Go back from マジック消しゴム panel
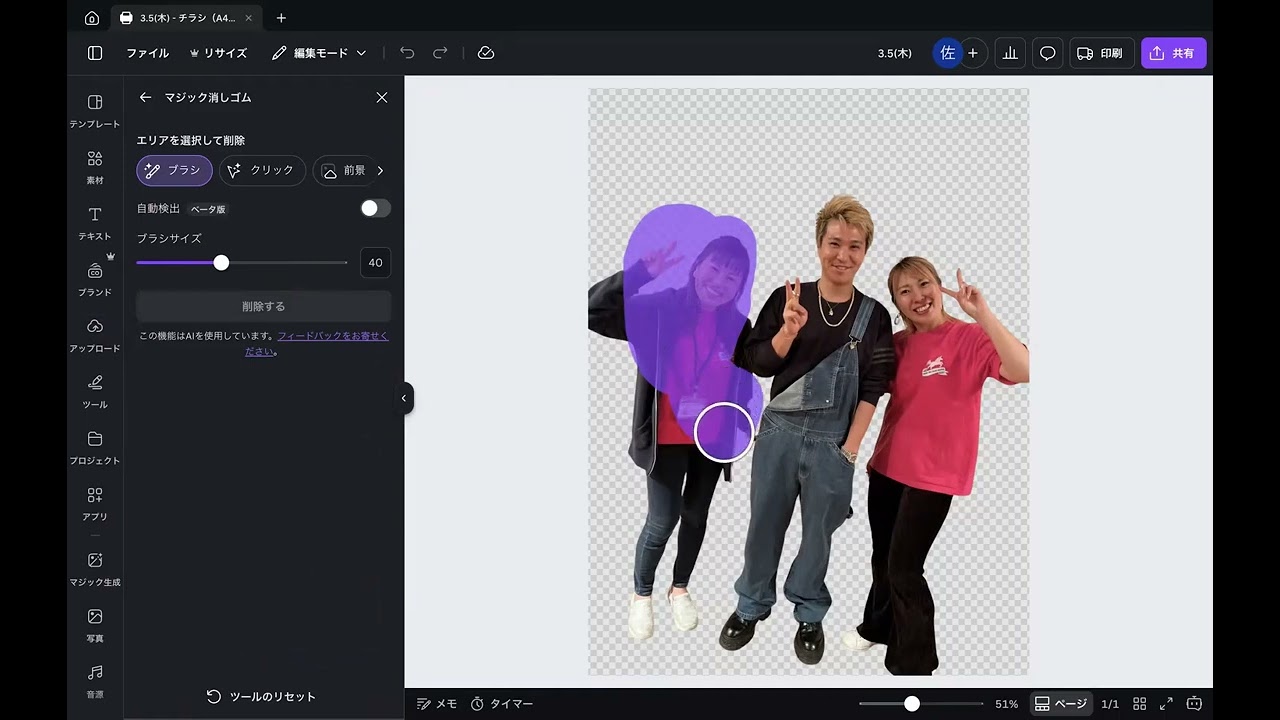The image size is (1280, 720). [x=145, y=97]
